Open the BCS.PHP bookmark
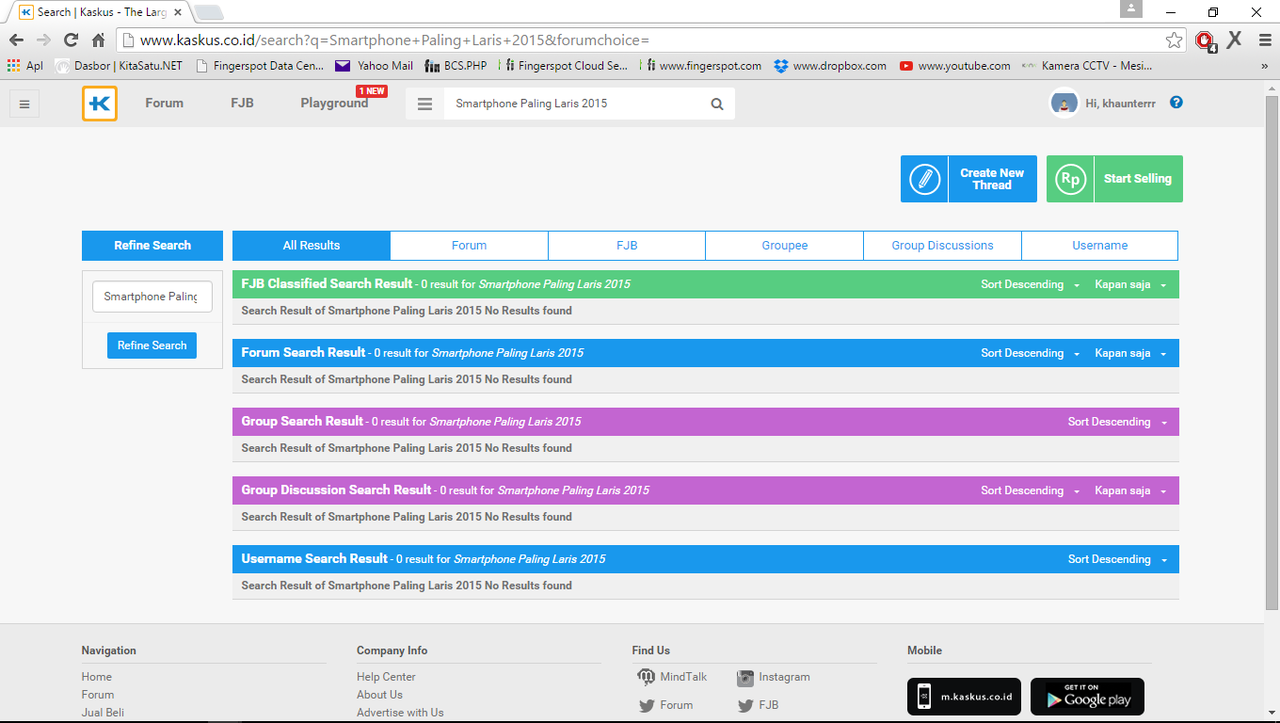 (x=455, y=66)
